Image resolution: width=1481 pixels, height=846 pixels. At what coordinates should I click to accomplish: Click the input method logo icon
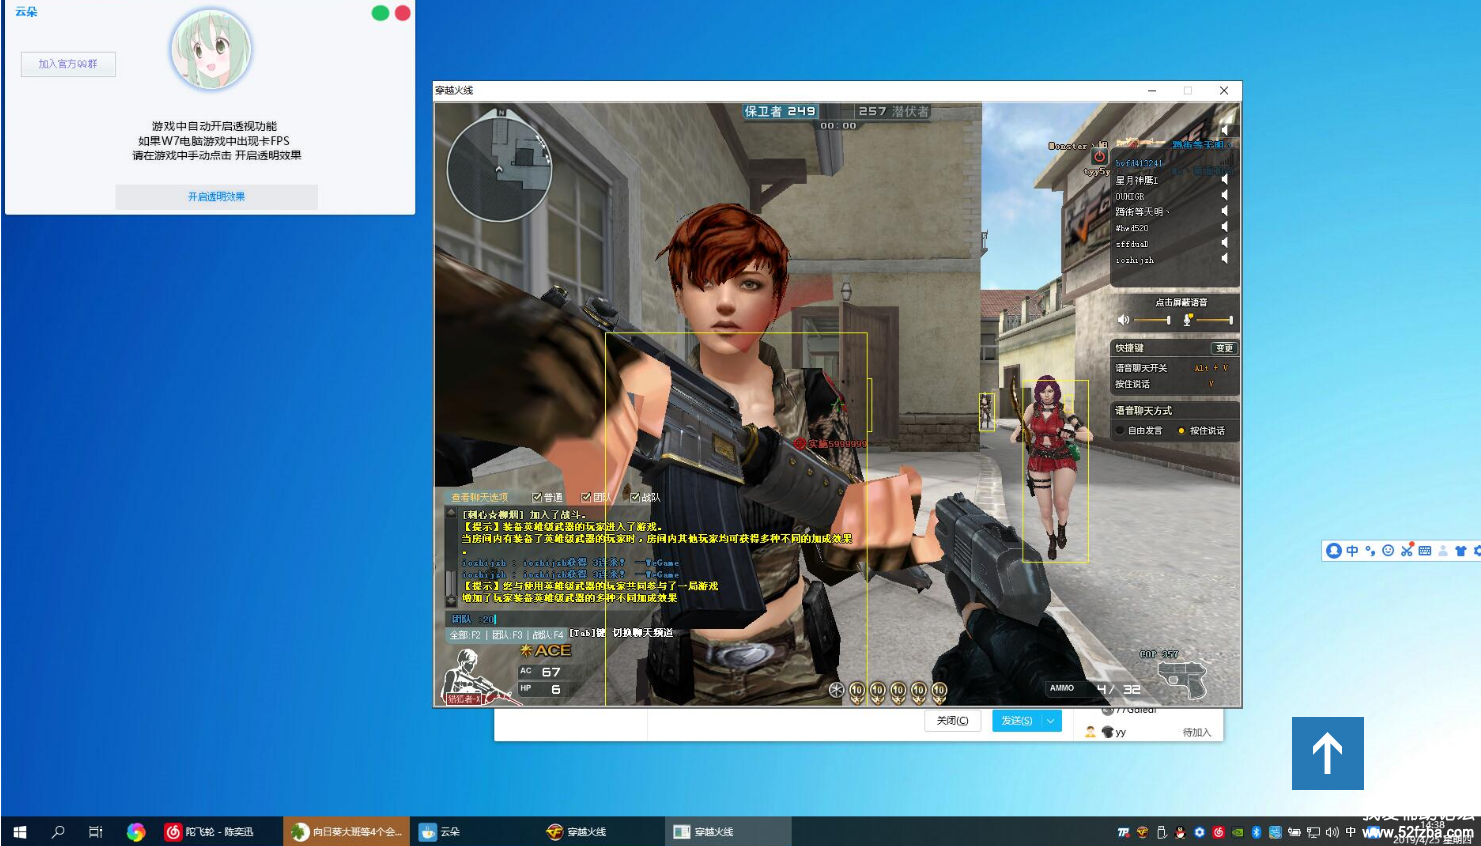[1333, 551]
